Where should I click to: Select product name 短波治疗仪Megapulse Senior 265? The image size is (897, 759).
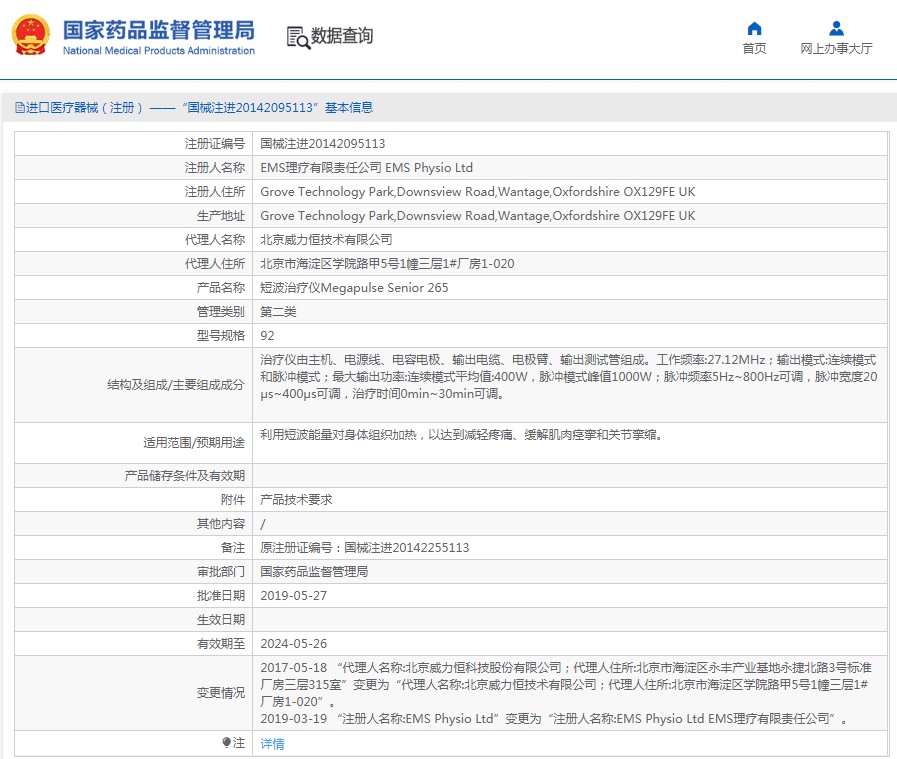pos(354,288)
